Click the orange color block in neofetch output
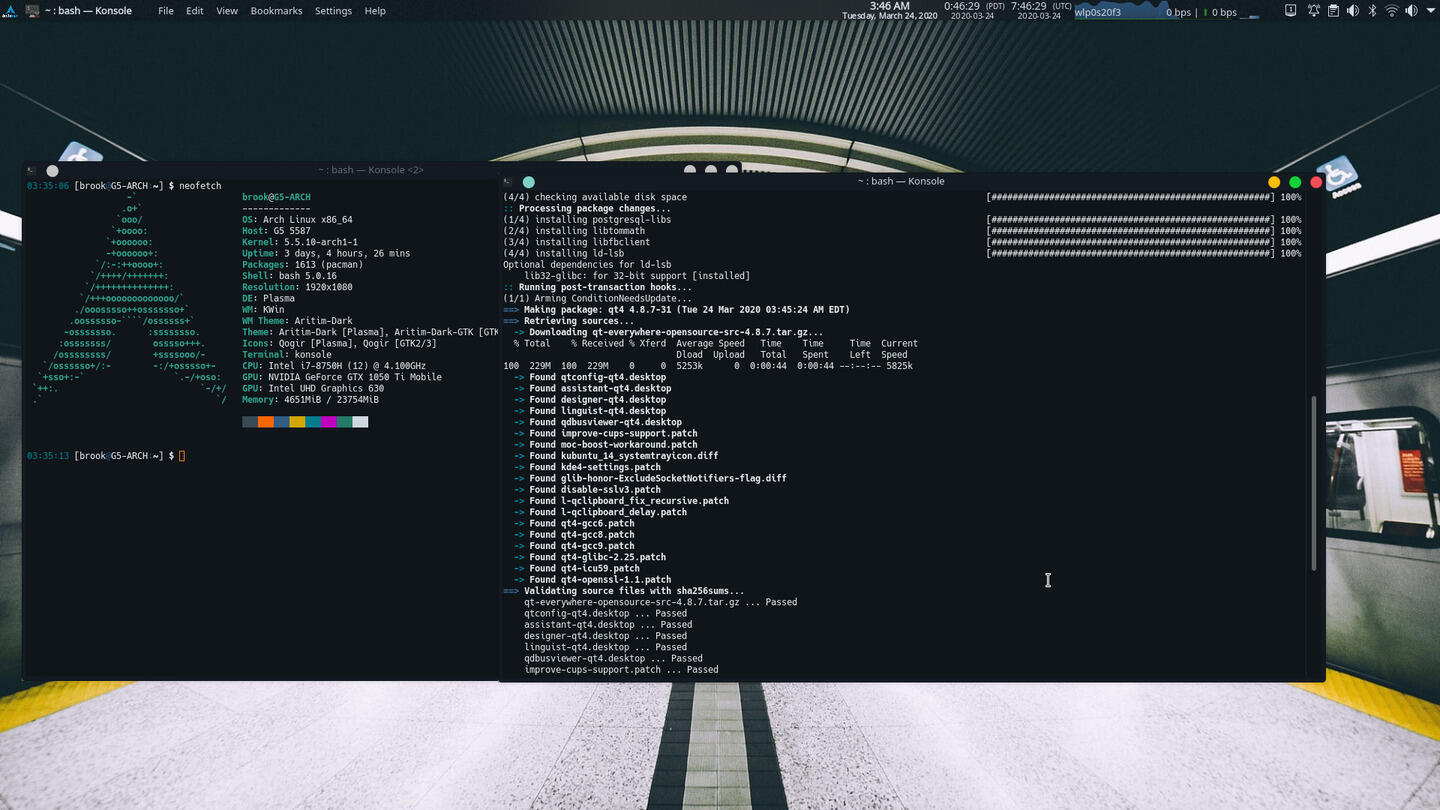Viewport: 1440px width, 810px height. pos(266,422)
